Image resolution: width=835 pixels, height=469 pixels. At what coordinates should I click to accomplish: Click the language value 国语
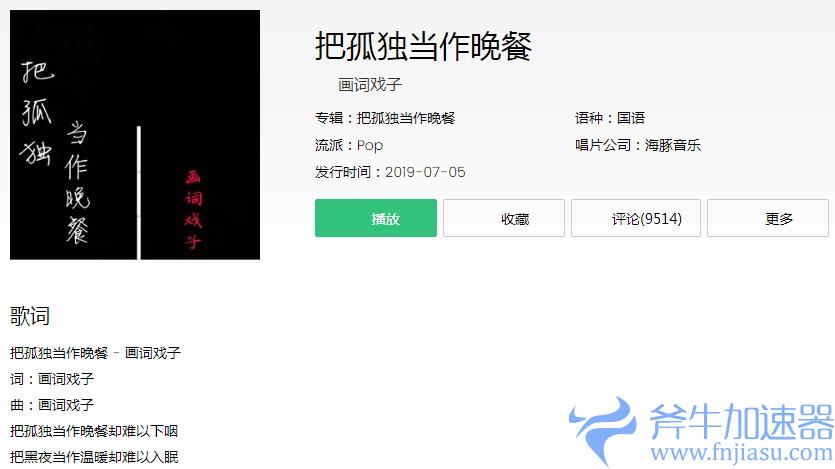pos(631,118)
